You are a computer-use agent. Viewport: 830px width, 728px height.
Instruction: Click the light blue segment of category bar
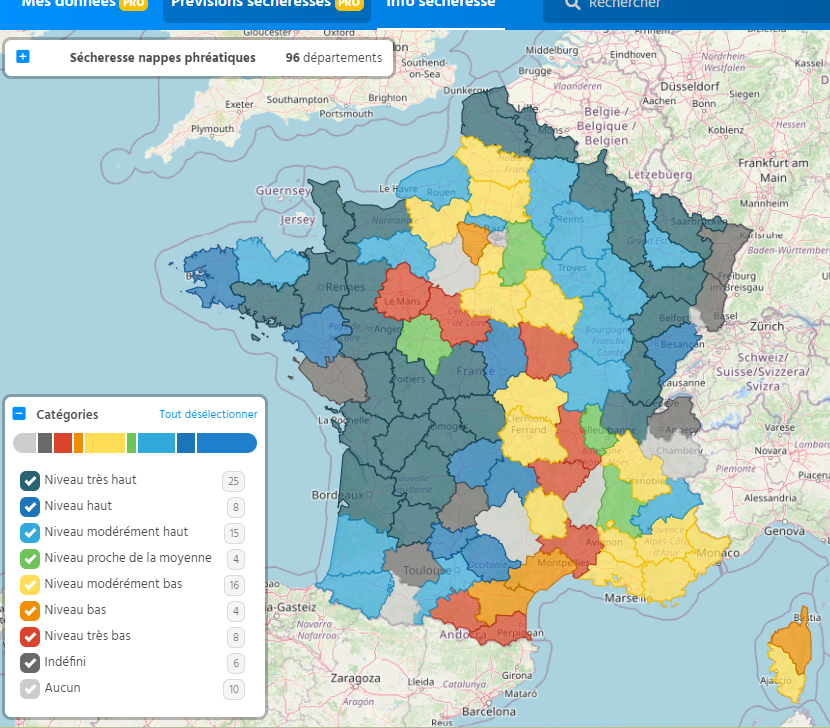[156, 443]
